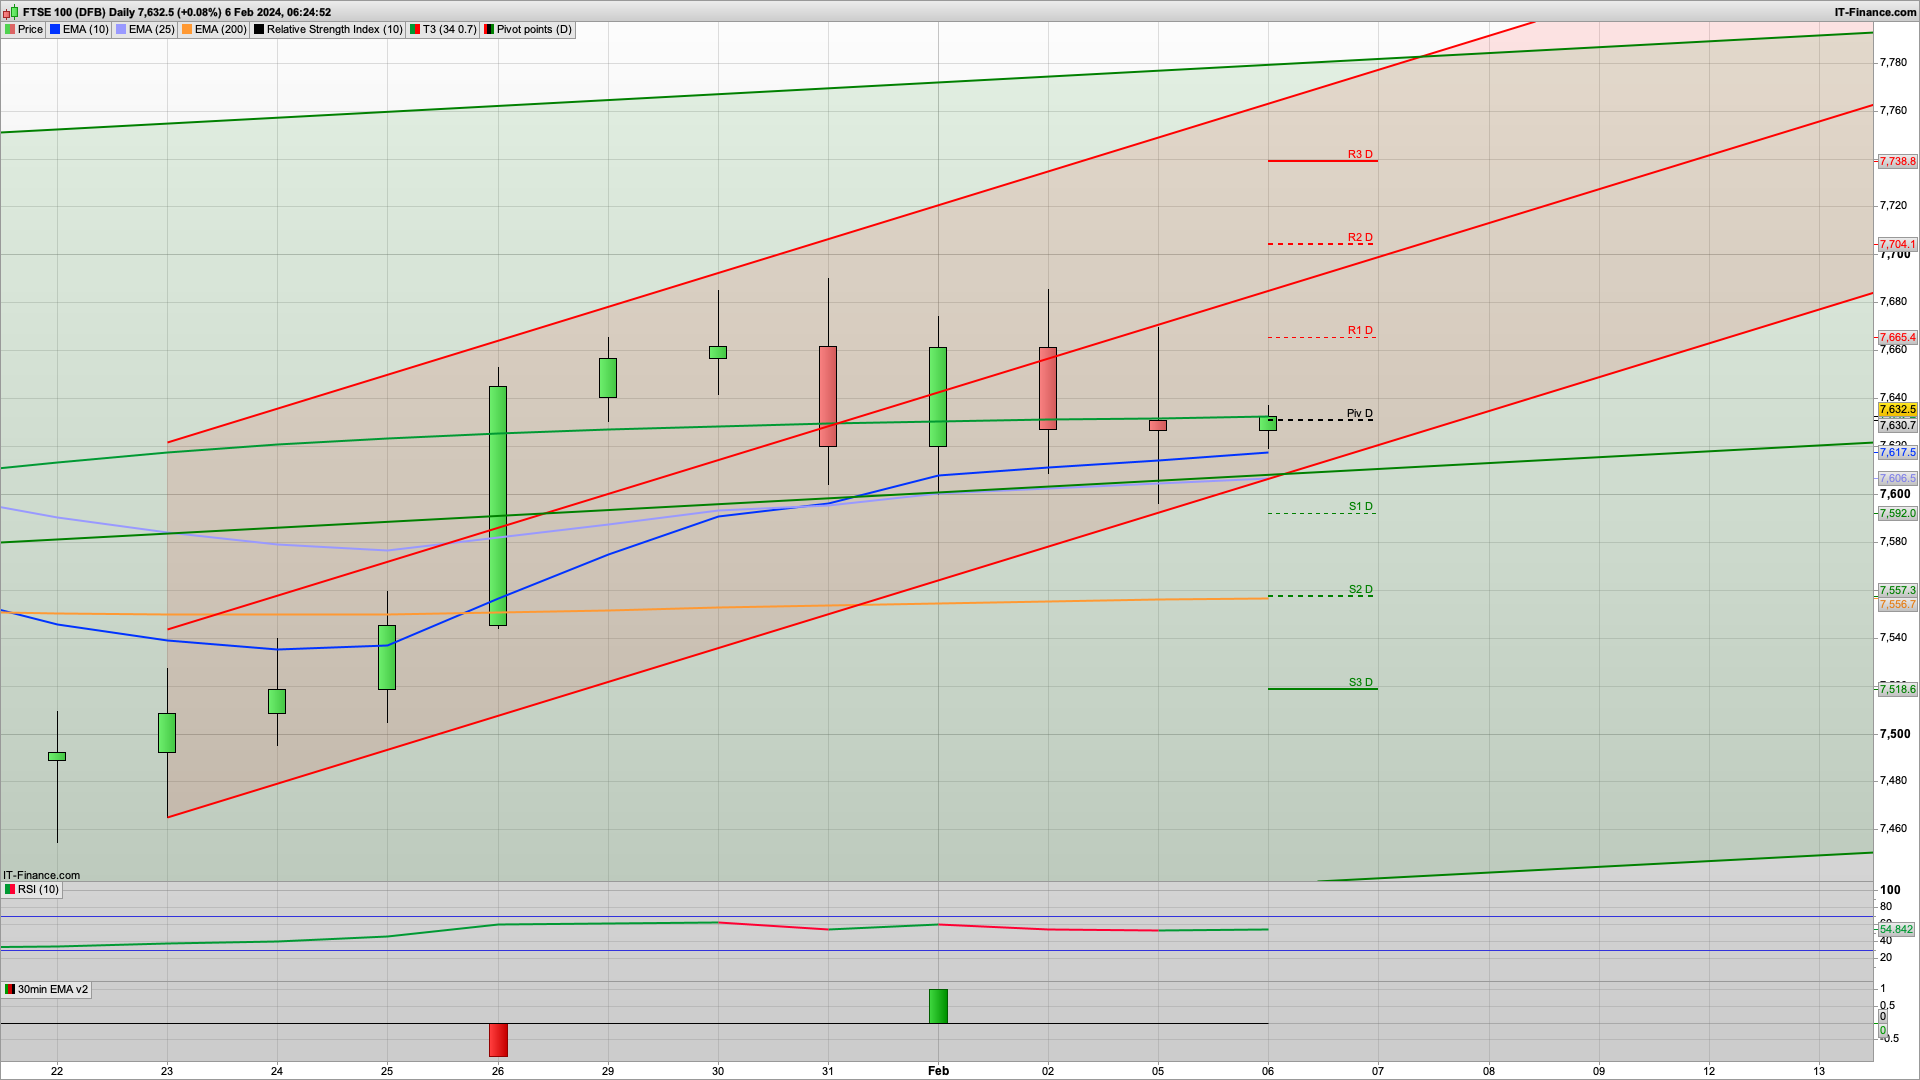Click the lavender 7,606.5 EMA price tag
Viewport: 1920px width, 1080px height.
[x=1897, y=478]
